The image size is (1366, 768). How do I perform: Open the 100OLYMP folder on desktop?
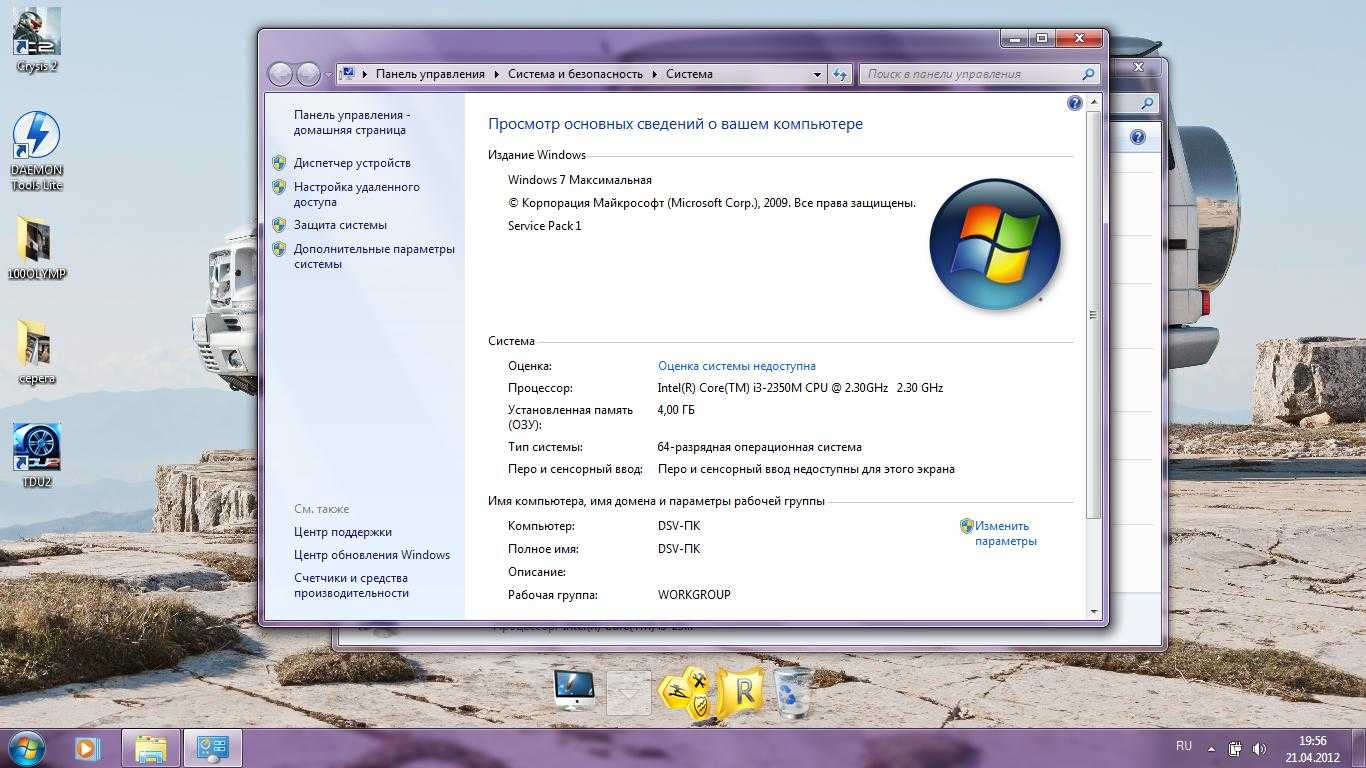click(37, 247)
